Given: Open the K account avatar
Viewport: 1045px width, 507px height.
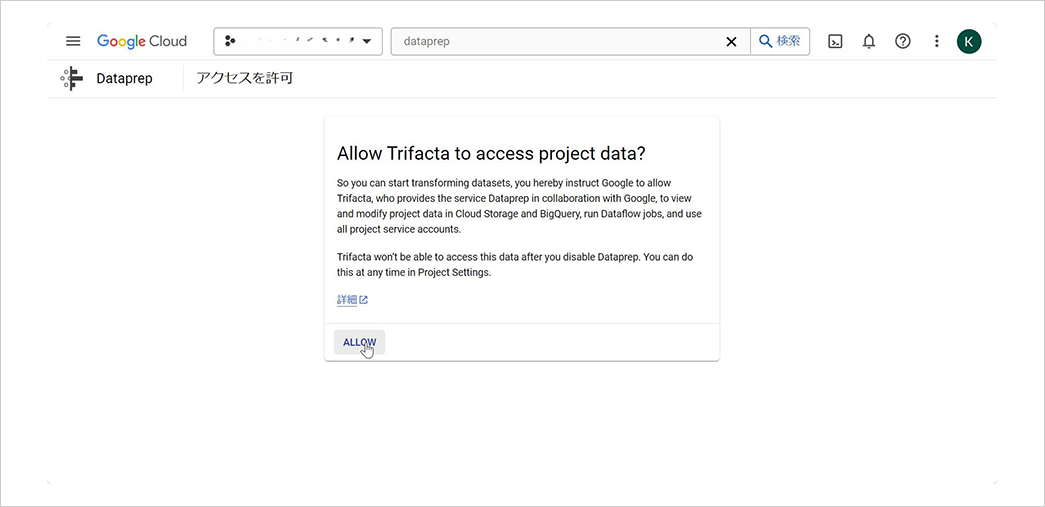Looking at the screenshot, I should pos(969,41).
